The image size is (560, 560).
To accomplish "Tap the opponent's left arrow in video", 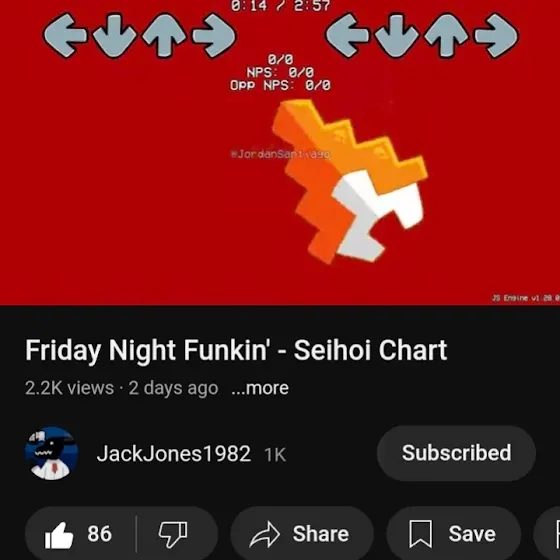I will (65, 35).
